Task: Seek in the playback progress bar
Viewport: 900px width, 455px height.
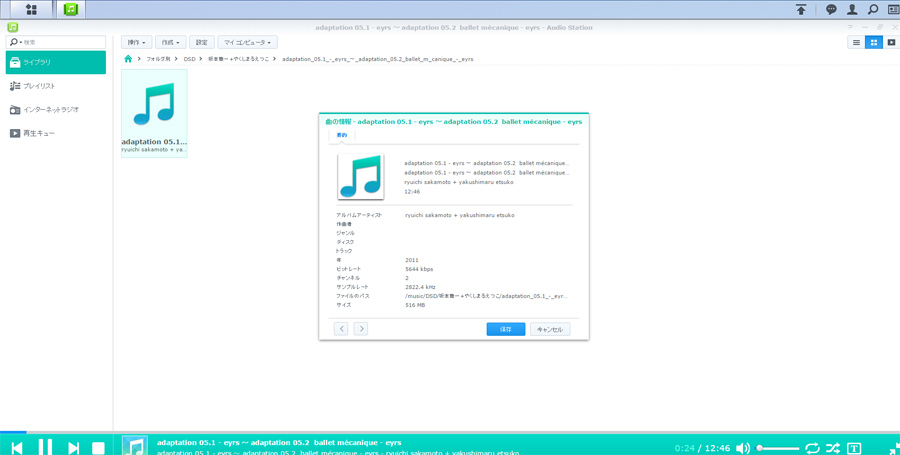Action: (x=450, y=432)
